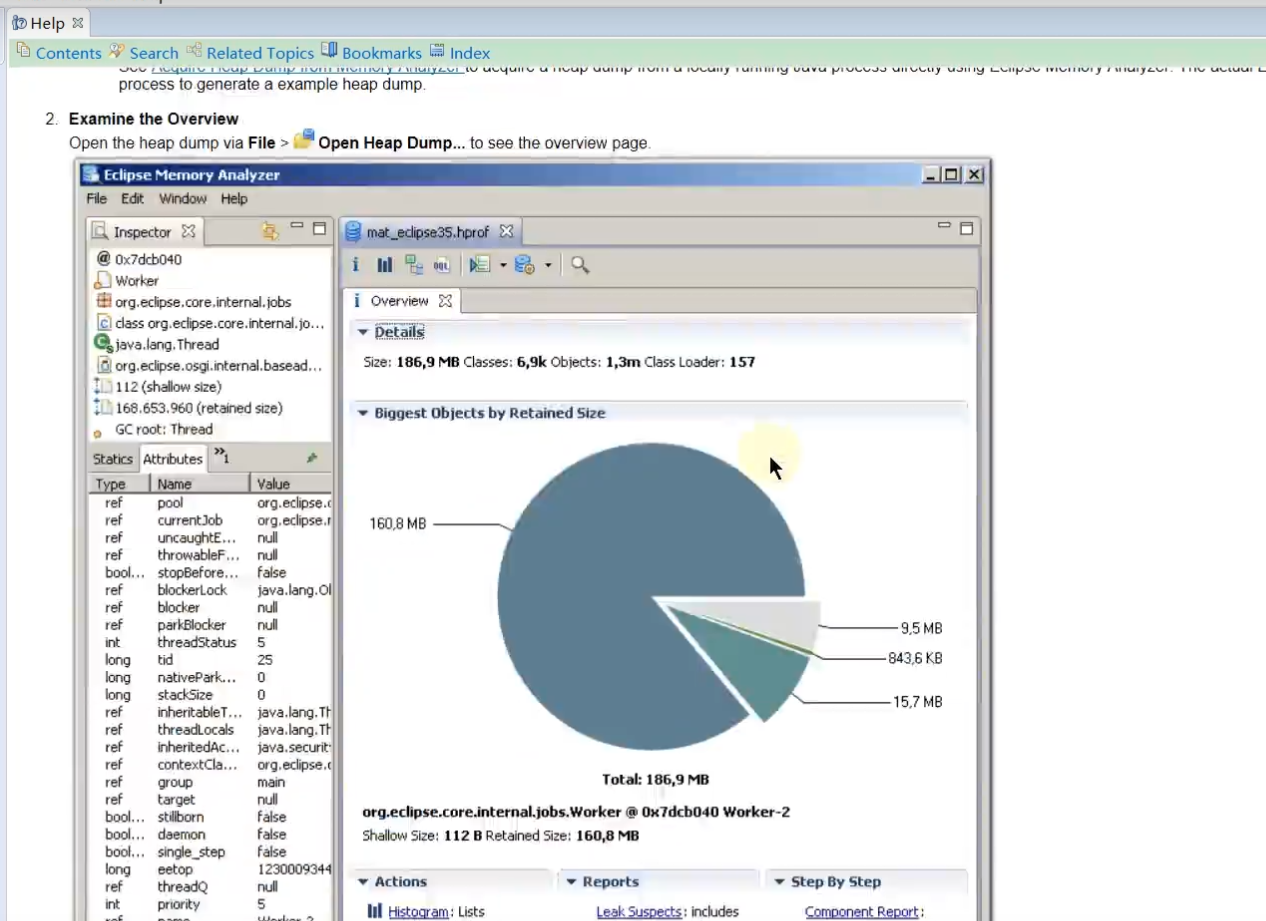
Task: Minimize the mat_eclipse35.hprof editor area
Action: (x=944, y=227)
